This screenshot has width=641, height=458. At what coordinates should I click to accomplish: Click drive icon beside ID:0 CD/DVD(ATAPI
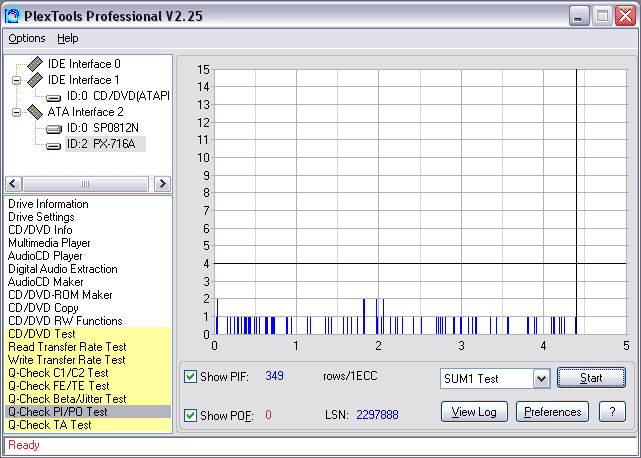pos(53,97)
